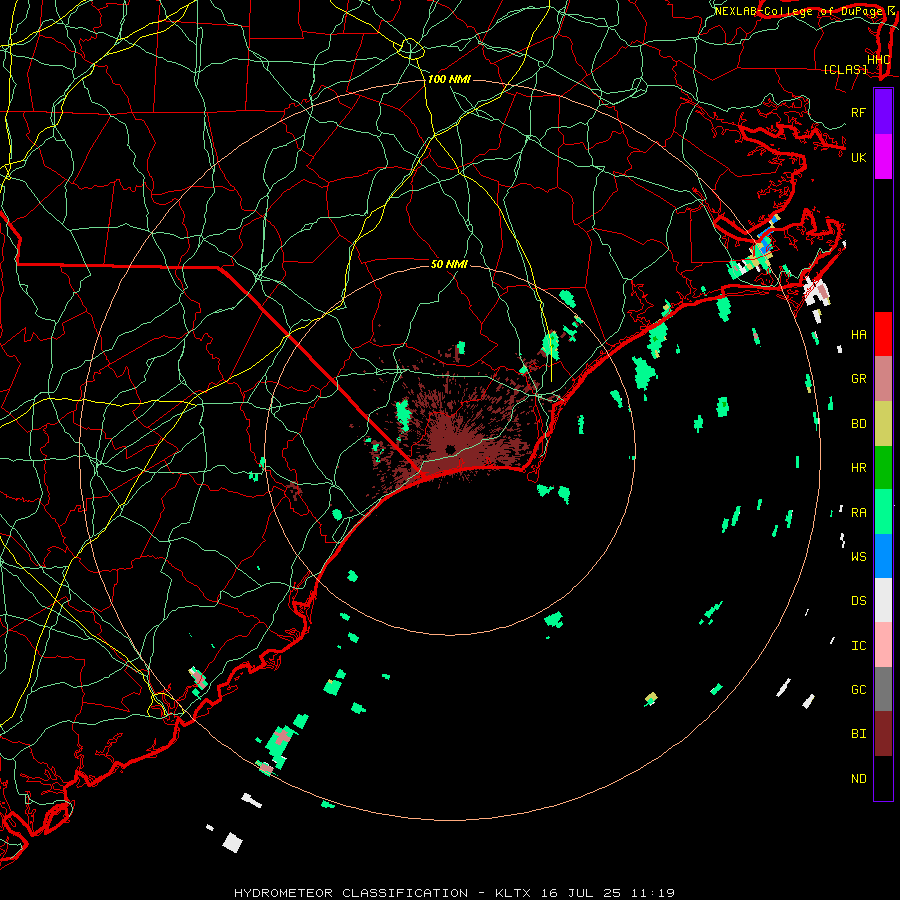900x900 pixels.
Task: Click the "BD" legend label text
Action: tap(858, 424)
